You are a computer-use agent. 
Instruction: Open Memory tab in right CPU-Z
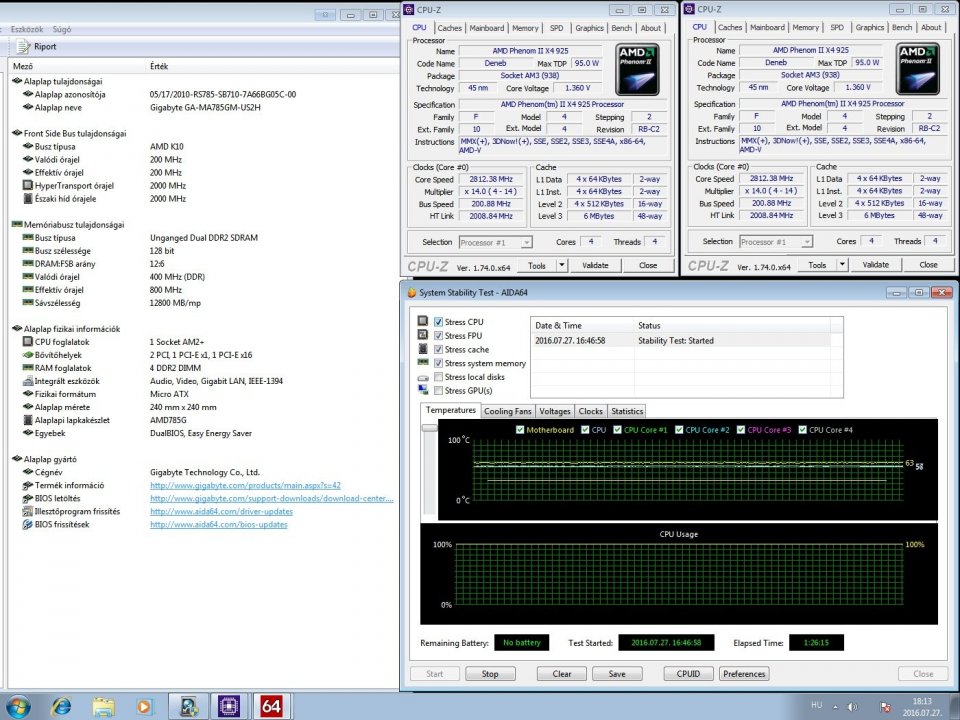(805, 28)
